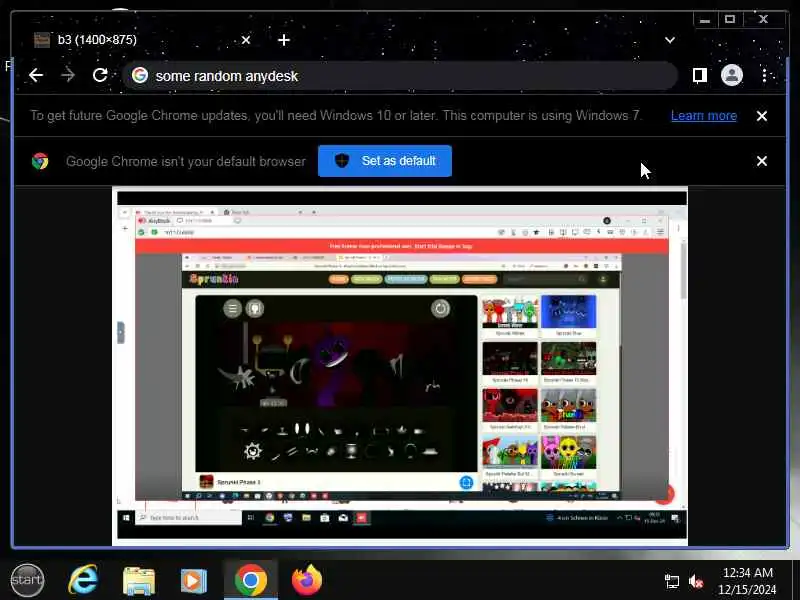Click the muted volume tray icon

click(x=696, y=581)
